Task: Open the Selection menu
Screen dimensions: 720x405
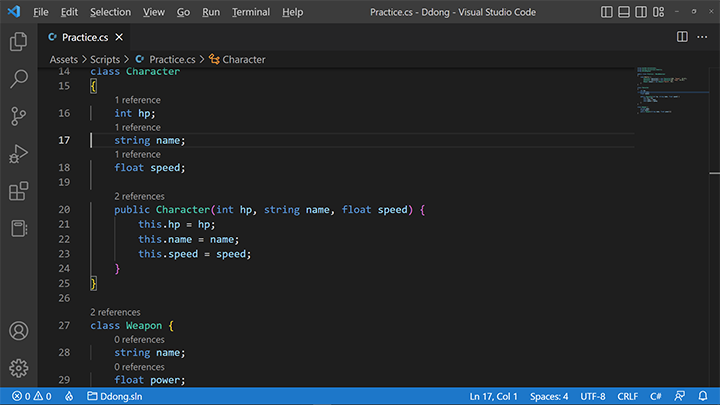Action: point(110,12)
